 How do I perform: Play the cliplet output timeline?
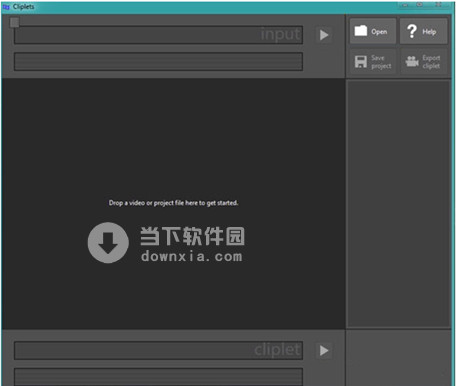click(324, 350)
